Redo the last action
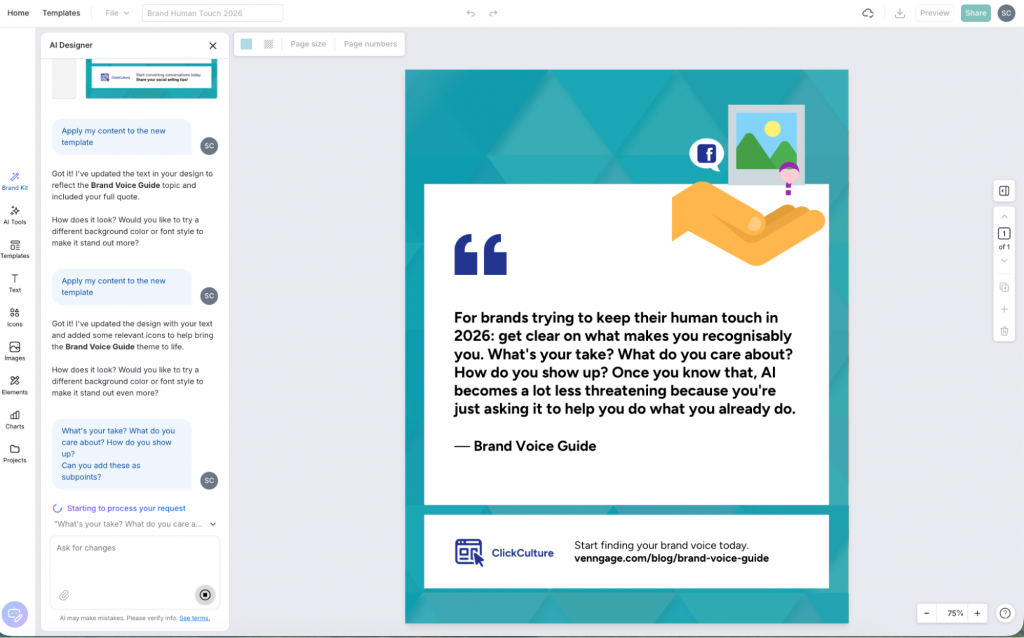This screenshot has height=638, width=1024. [493, 13]
